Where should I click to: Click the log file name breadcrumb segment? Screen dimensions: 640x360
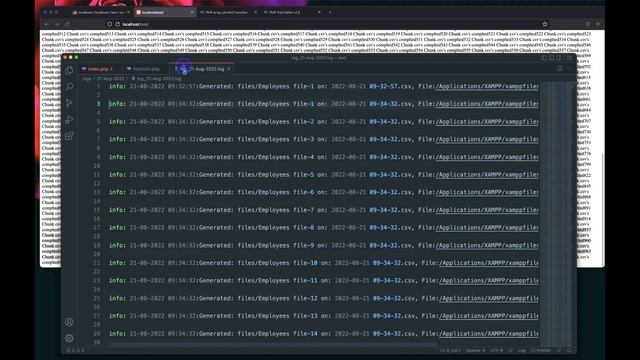158,78
